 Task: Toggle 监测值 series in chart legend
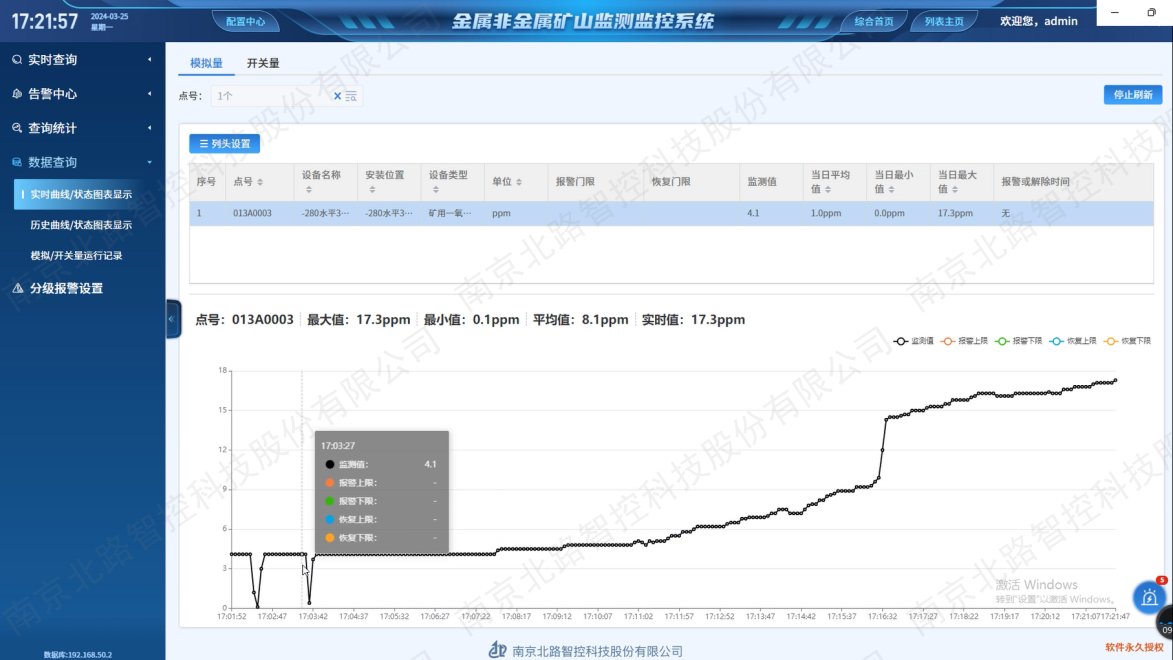point(914,341)
